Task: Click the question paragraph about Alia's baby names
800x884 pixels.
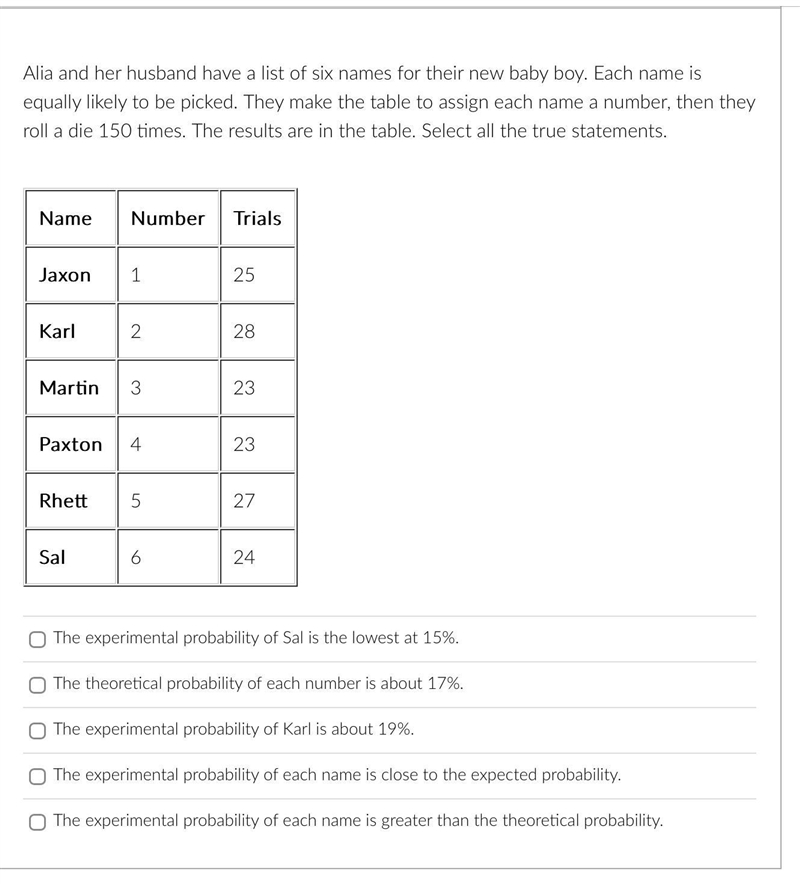Action: (x=389, y=102)
